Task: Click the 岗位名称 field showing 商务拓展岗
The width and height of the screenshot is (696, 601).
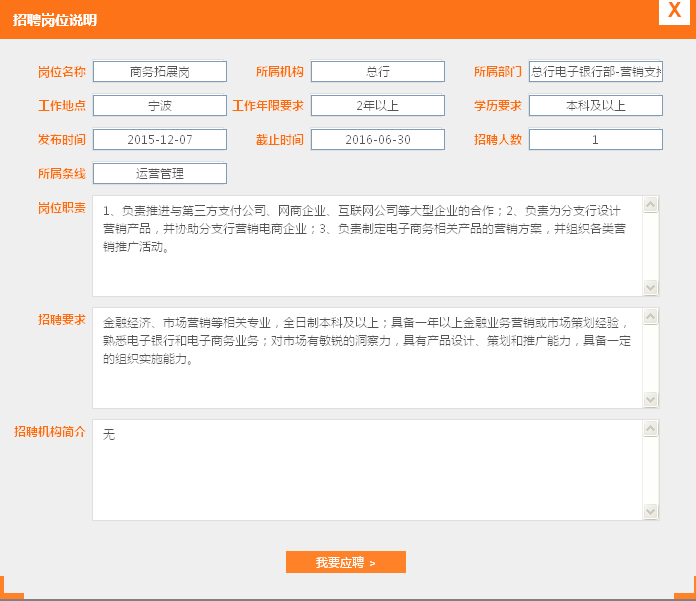Action: pyautogui.click(x=160, y=72)
